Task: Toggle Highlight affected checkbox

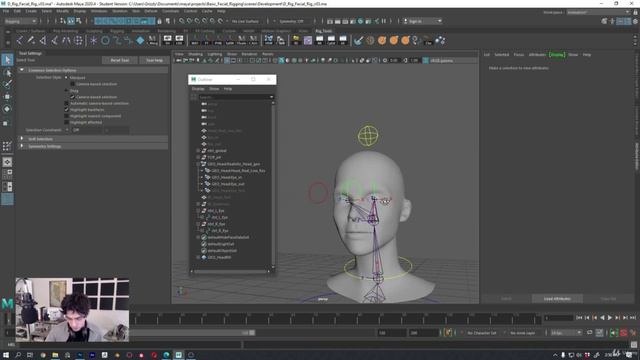Action: tap(66, 122)
